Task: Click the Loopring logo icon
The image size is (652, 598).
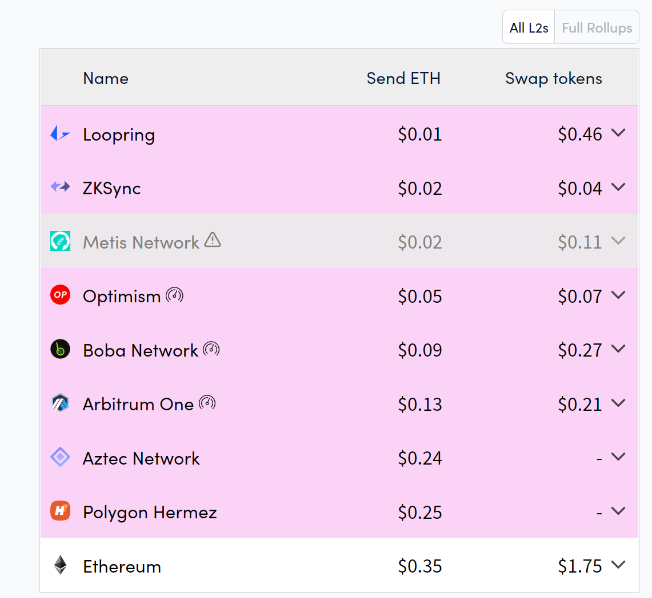Action: tap(60, 134)
